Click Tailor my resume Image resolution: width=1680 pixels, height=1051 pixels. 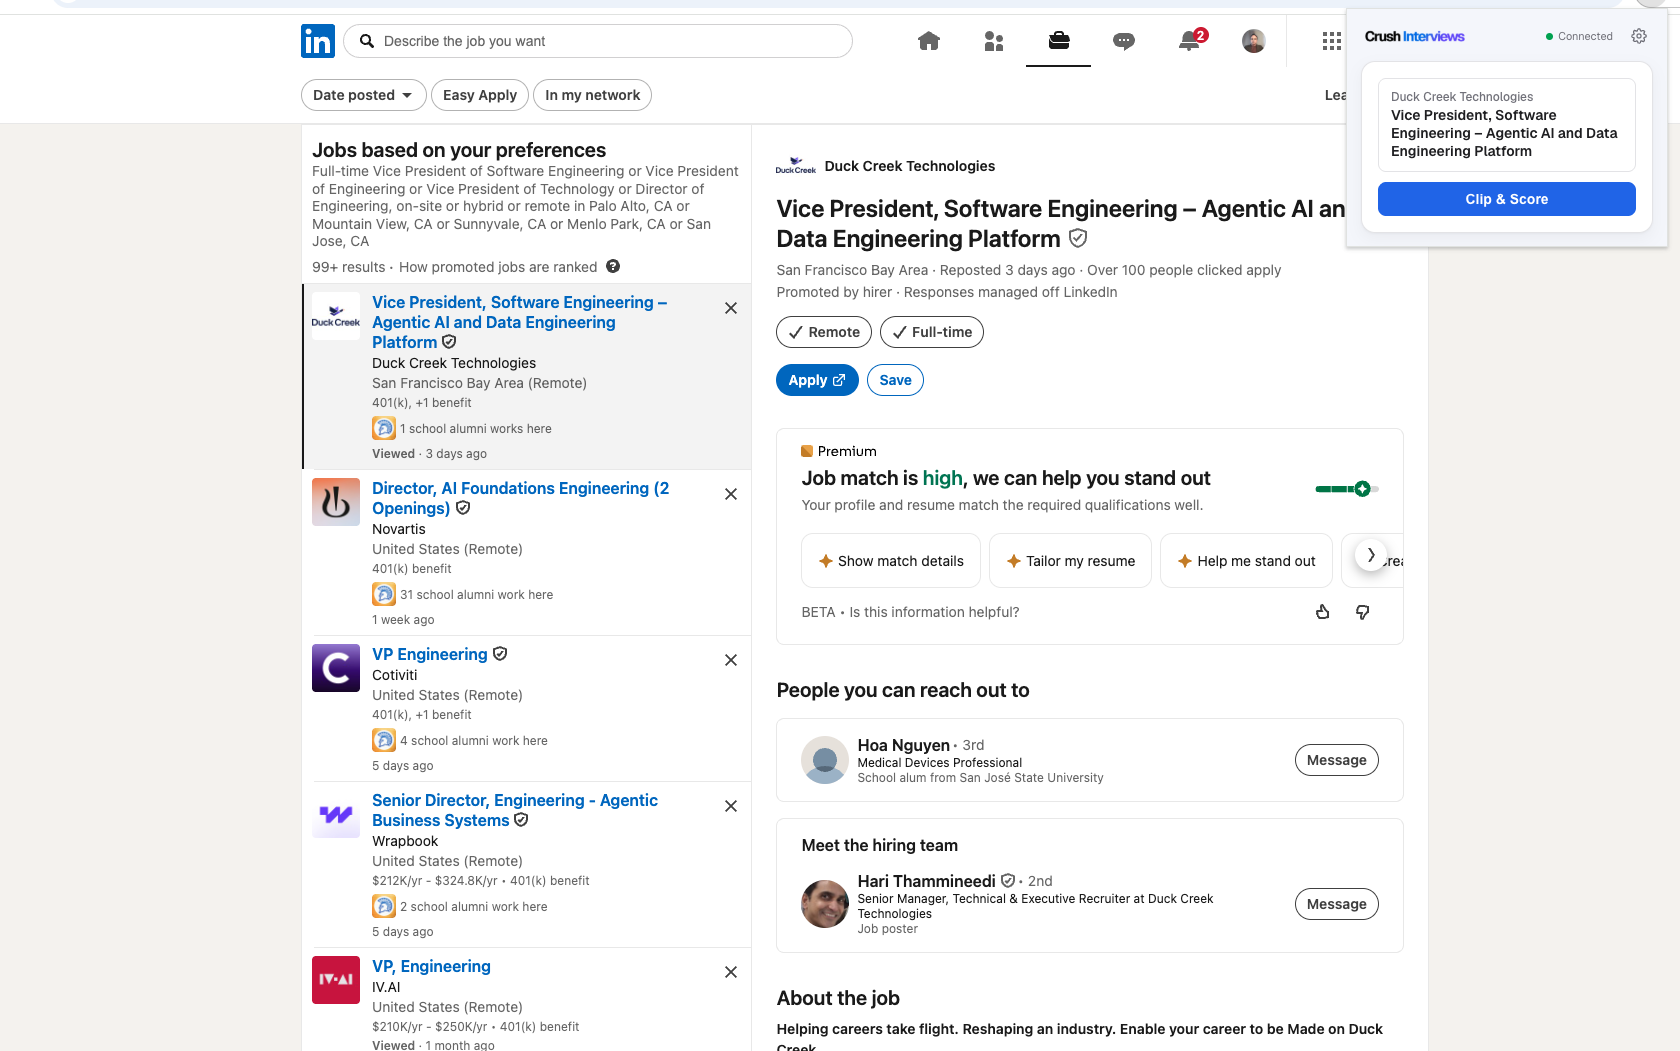[x=1070, y=561]
